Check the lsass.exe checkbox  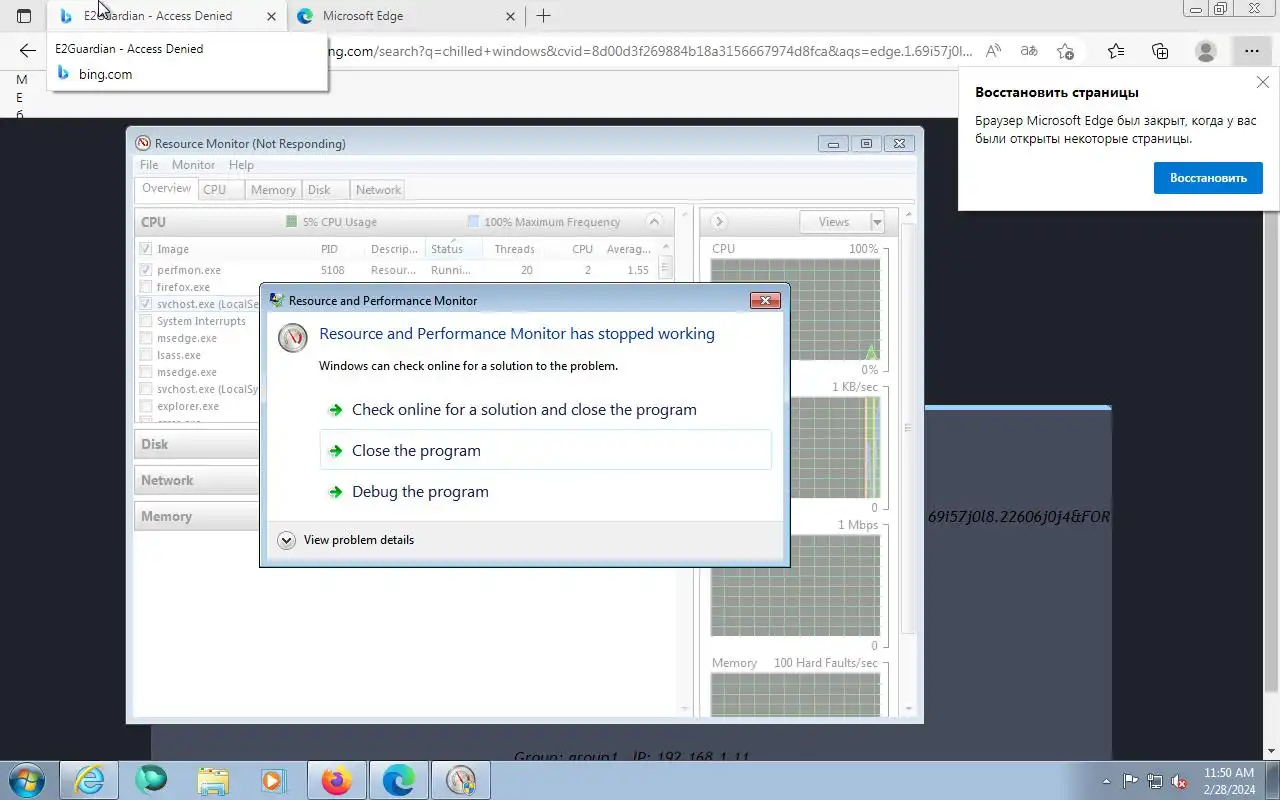[x=146, y=355]
